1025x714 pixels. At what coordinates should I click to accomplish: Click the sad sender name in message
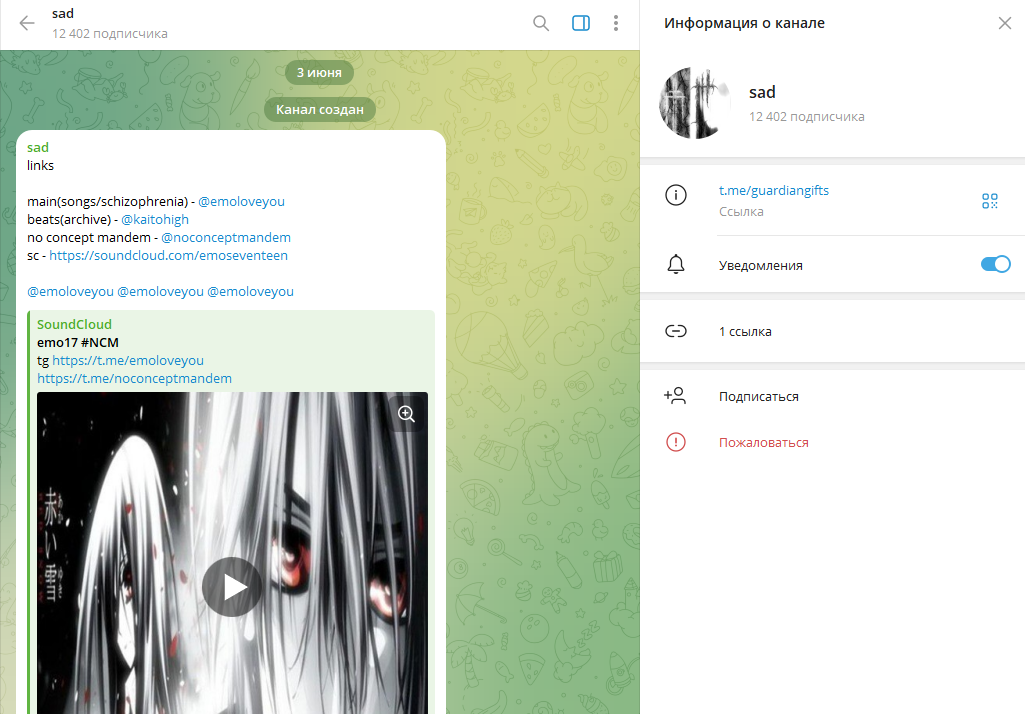tap(38, 147)
